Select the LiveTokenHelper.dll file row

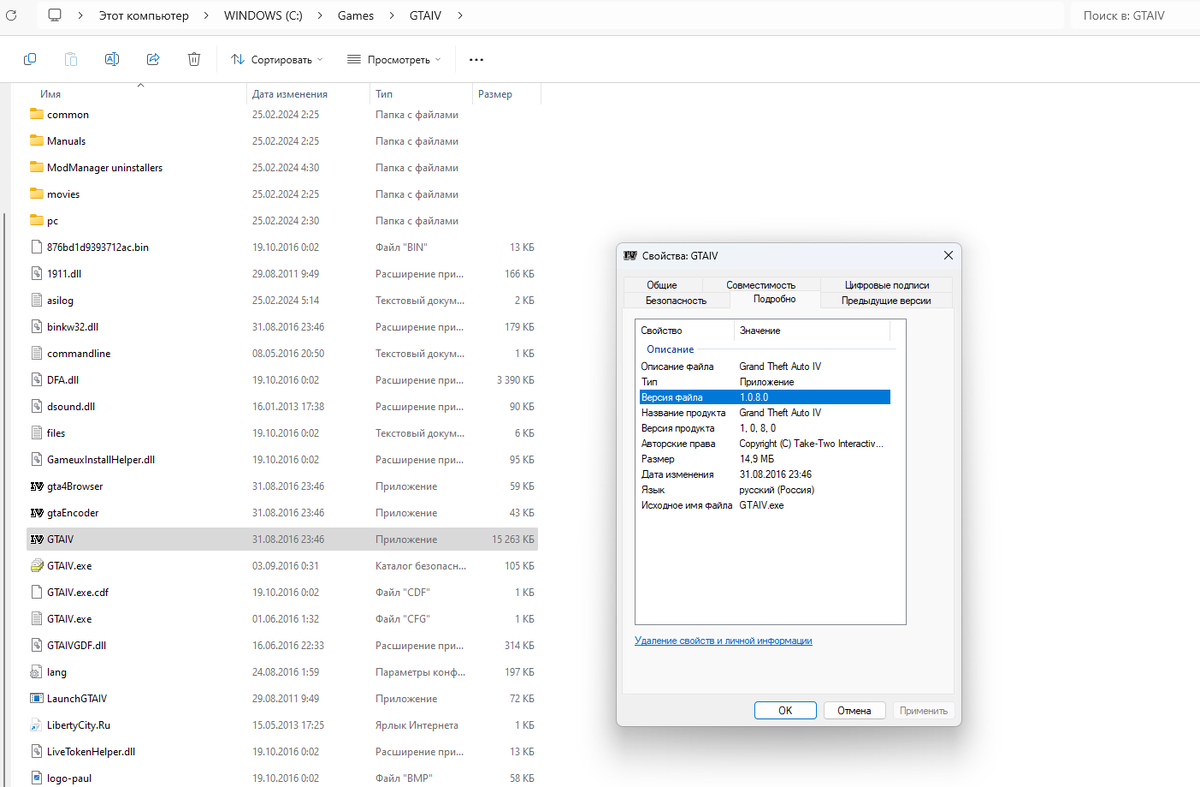click(283, 751)
